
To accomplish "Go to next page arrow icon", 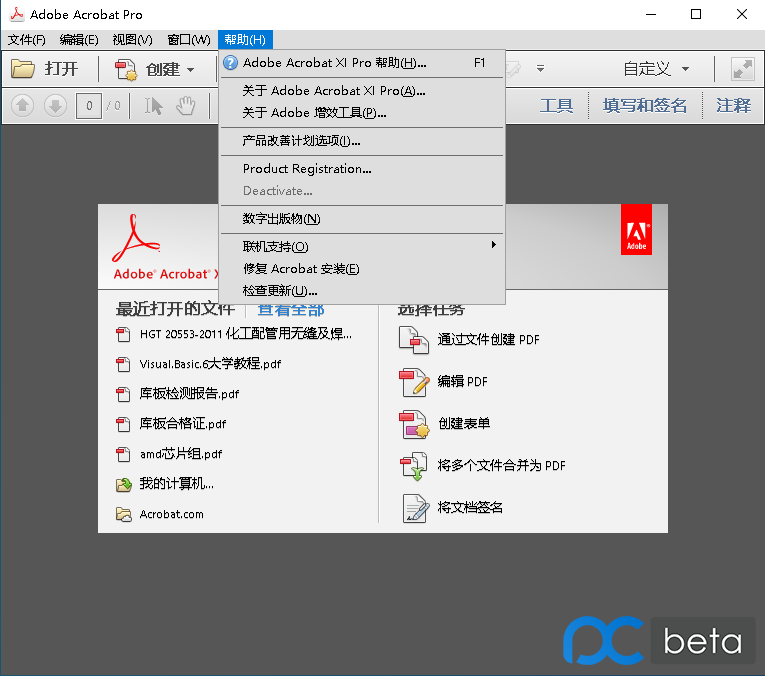I will coord(55,105).
